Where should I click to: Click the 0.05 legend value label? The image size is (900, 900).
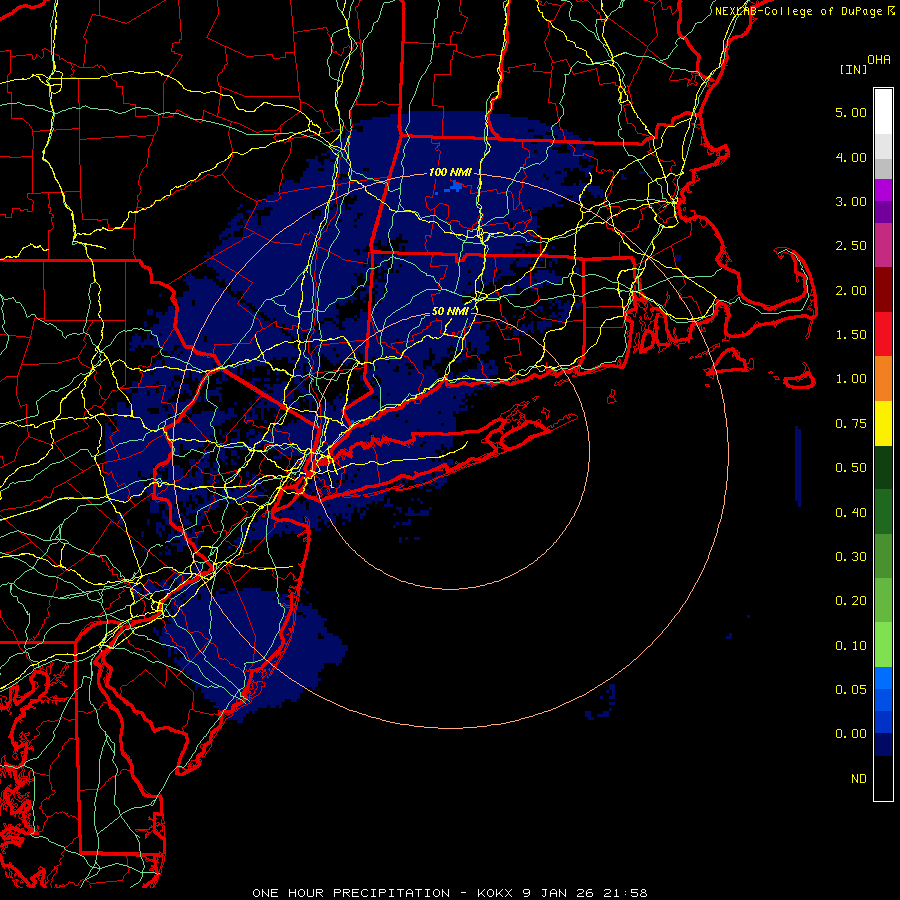(x=851, y=690)
